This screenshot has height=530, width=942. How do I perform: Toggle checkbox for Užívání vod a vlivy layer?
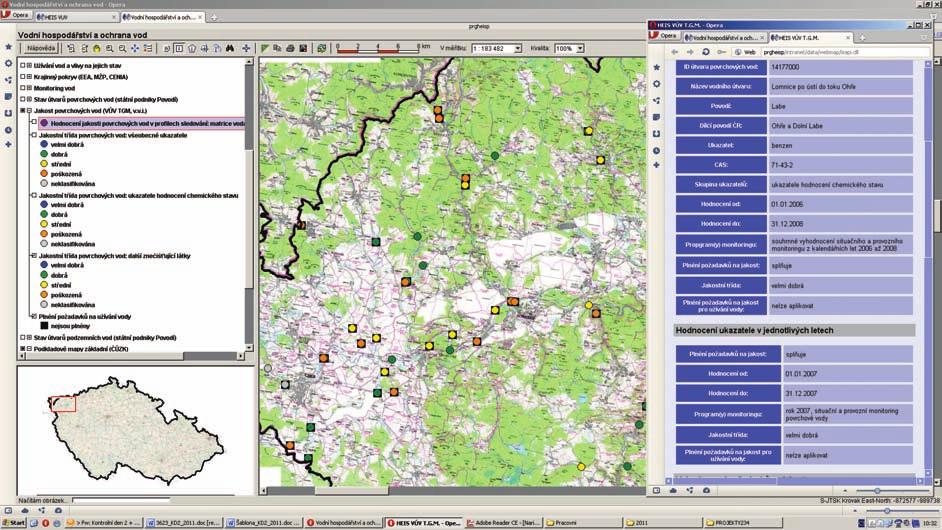point(23,65)
